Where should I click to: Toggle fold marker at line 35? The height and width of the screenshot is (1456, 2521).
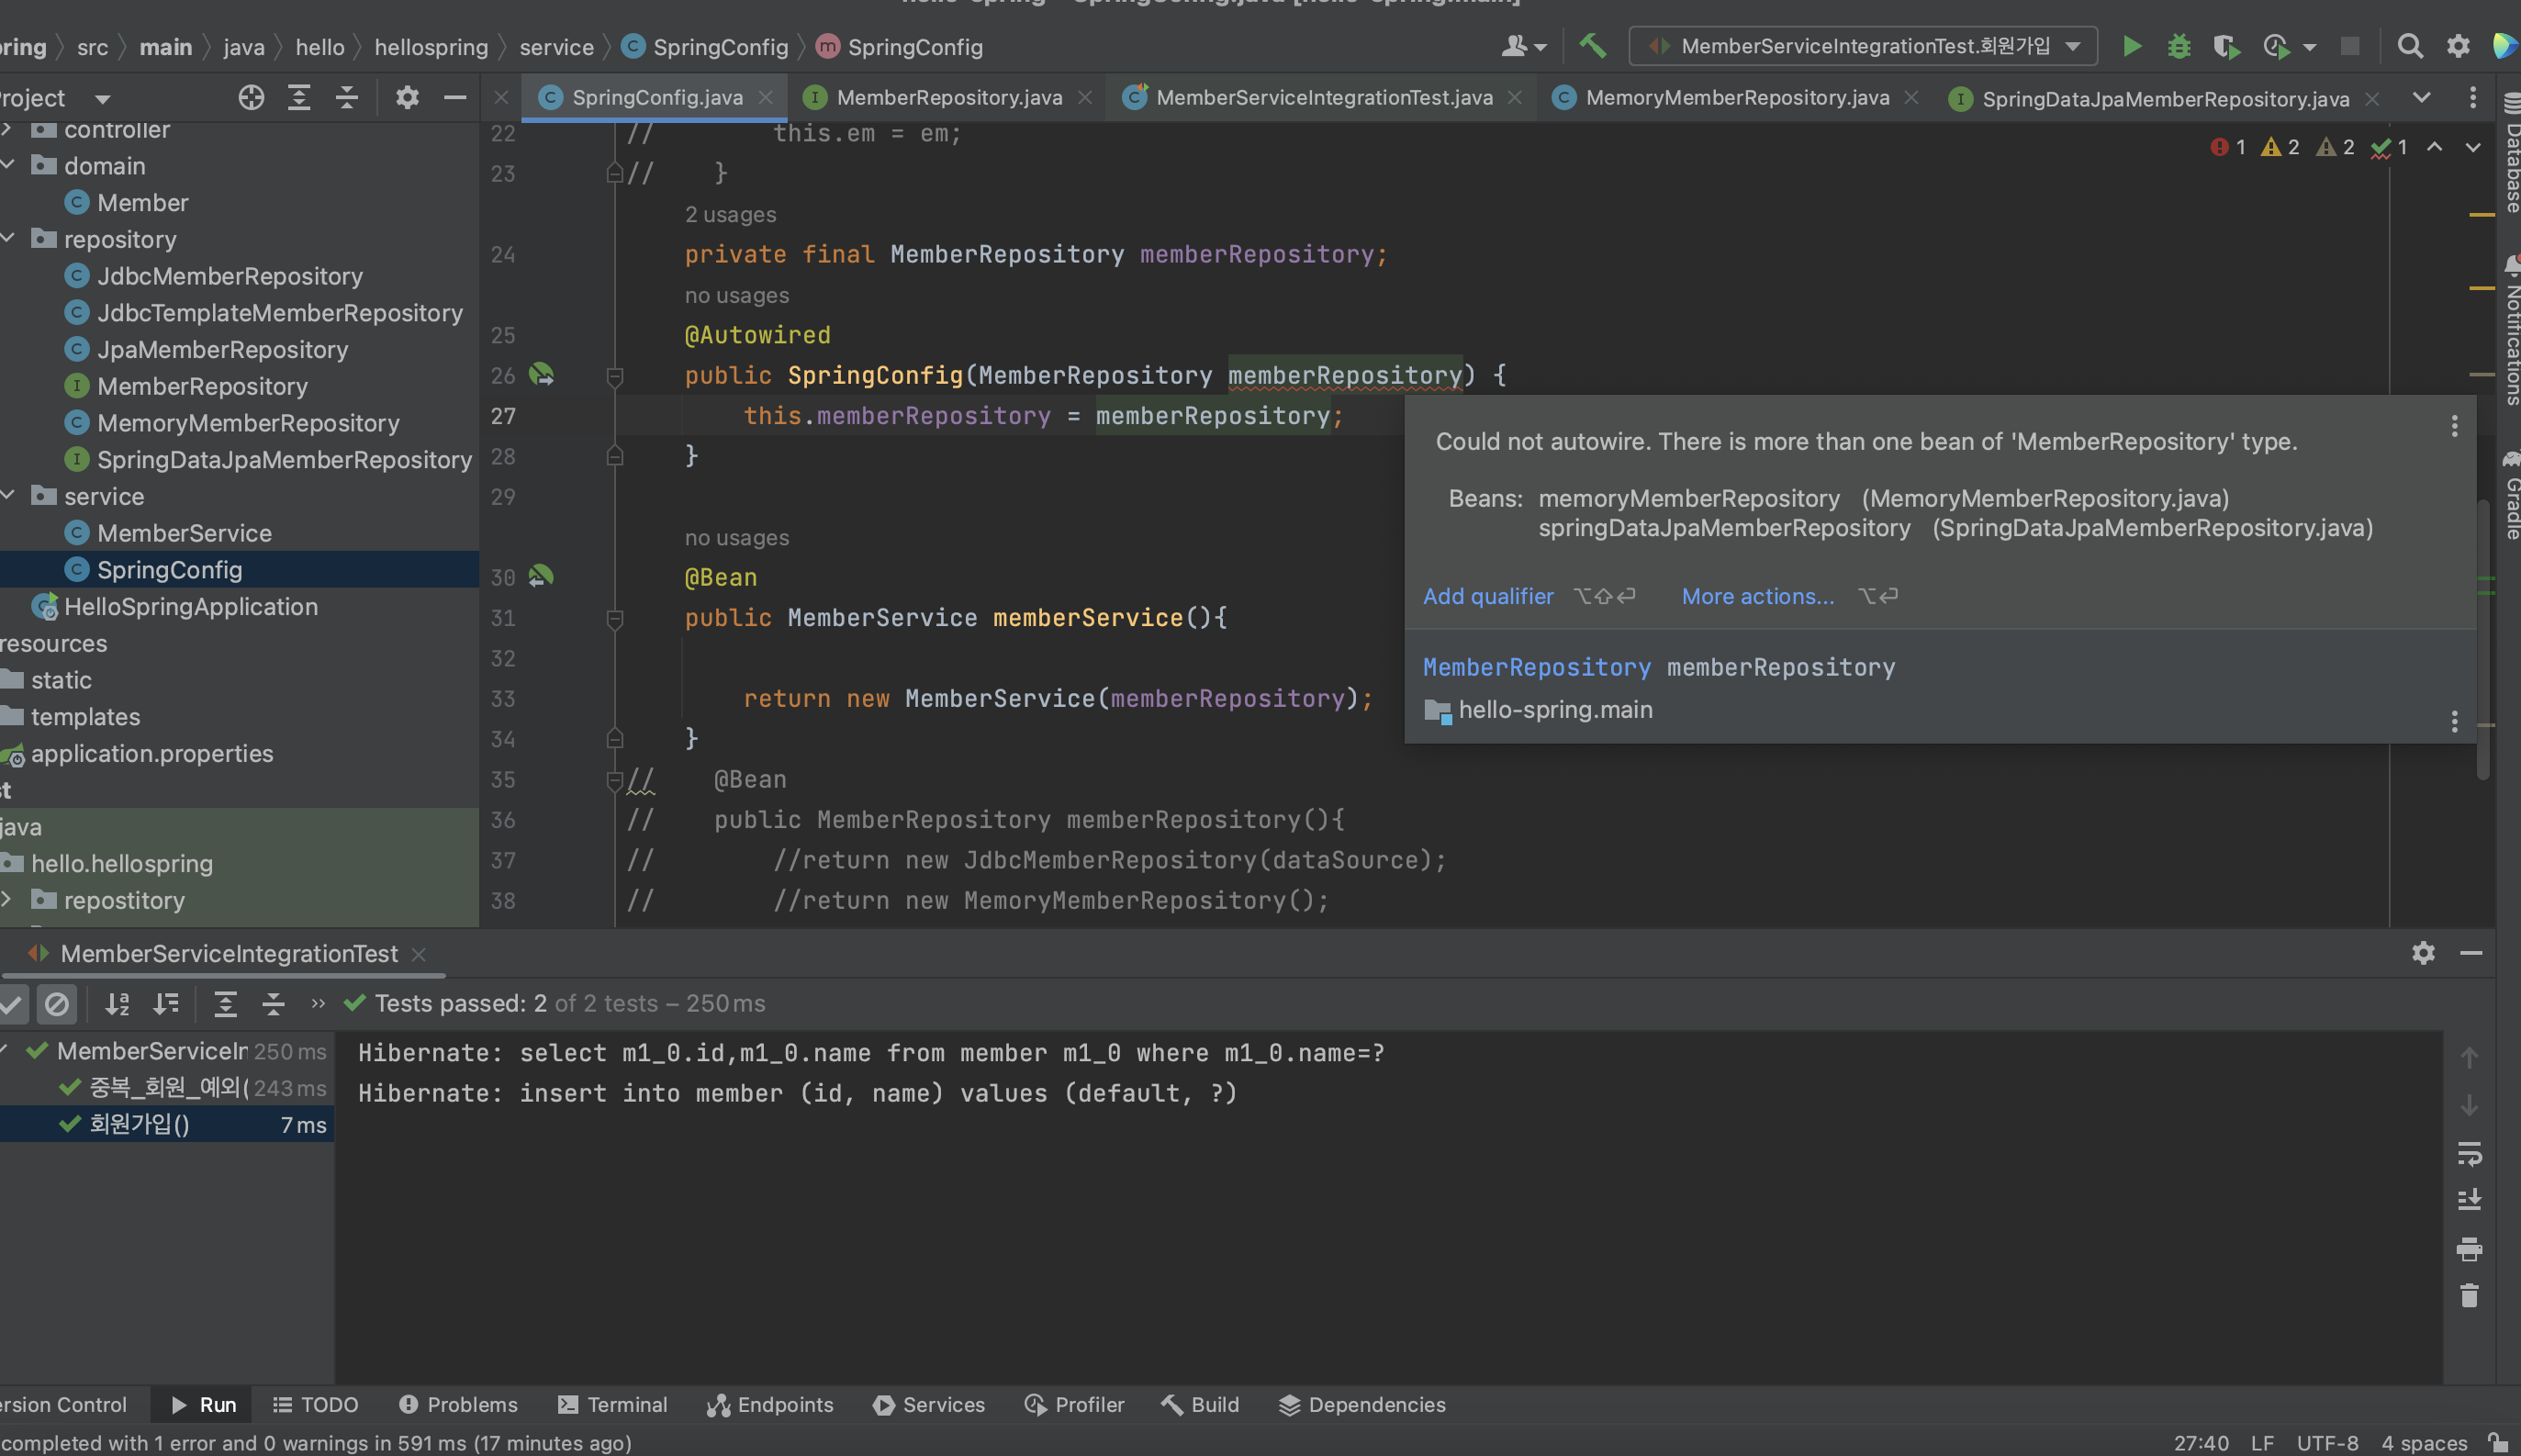point(615,780)
